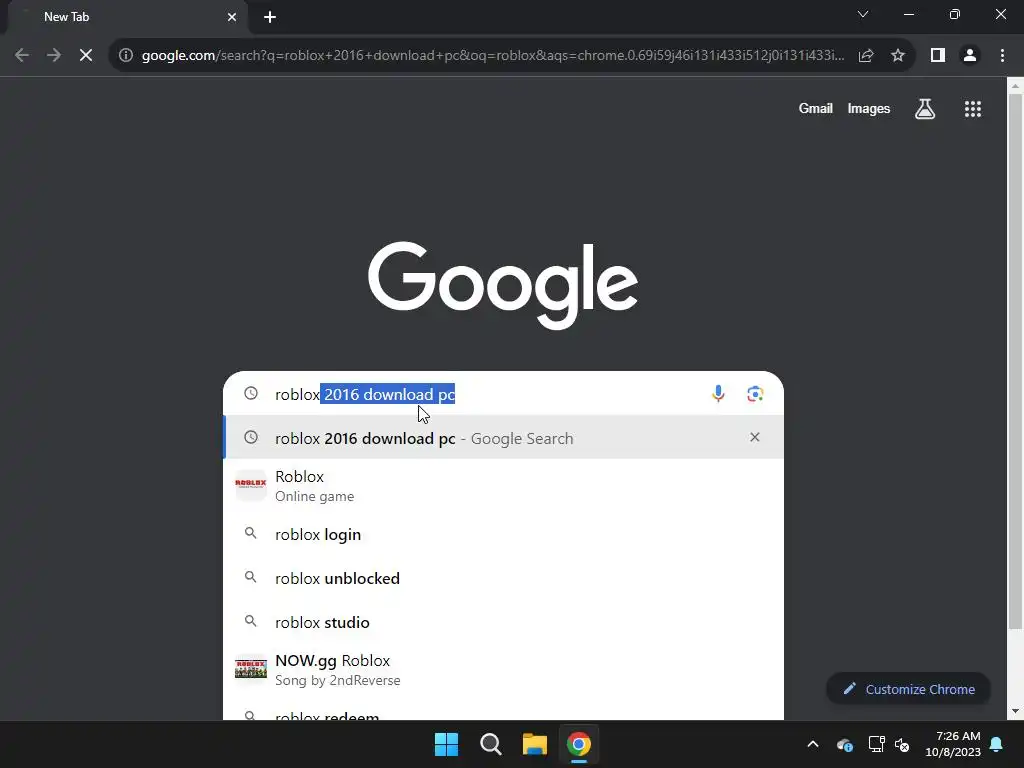Open Search Labs flask icon
Viewport: 1024px width, 768px height.
[x=925, y=108]
